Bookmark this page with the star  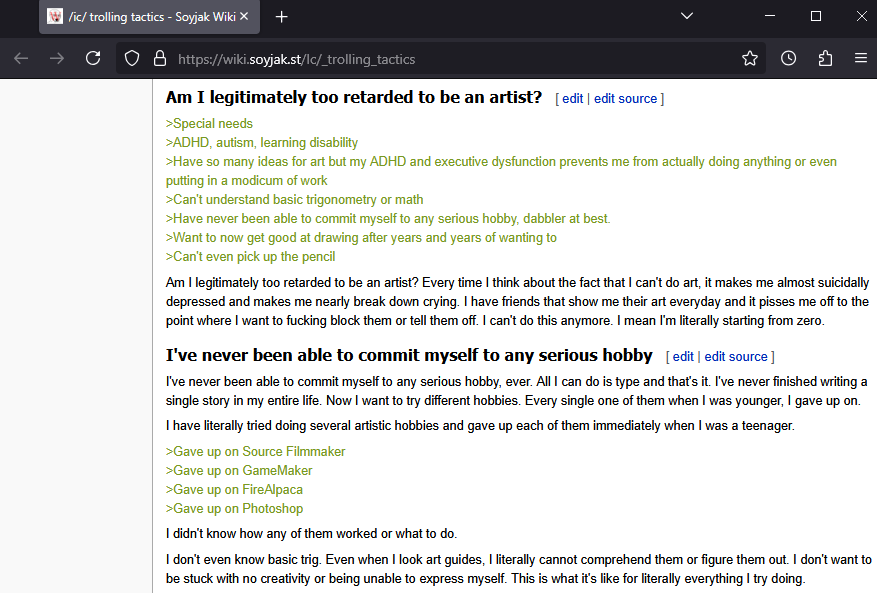pyautogui.click(x=749, y=58)
